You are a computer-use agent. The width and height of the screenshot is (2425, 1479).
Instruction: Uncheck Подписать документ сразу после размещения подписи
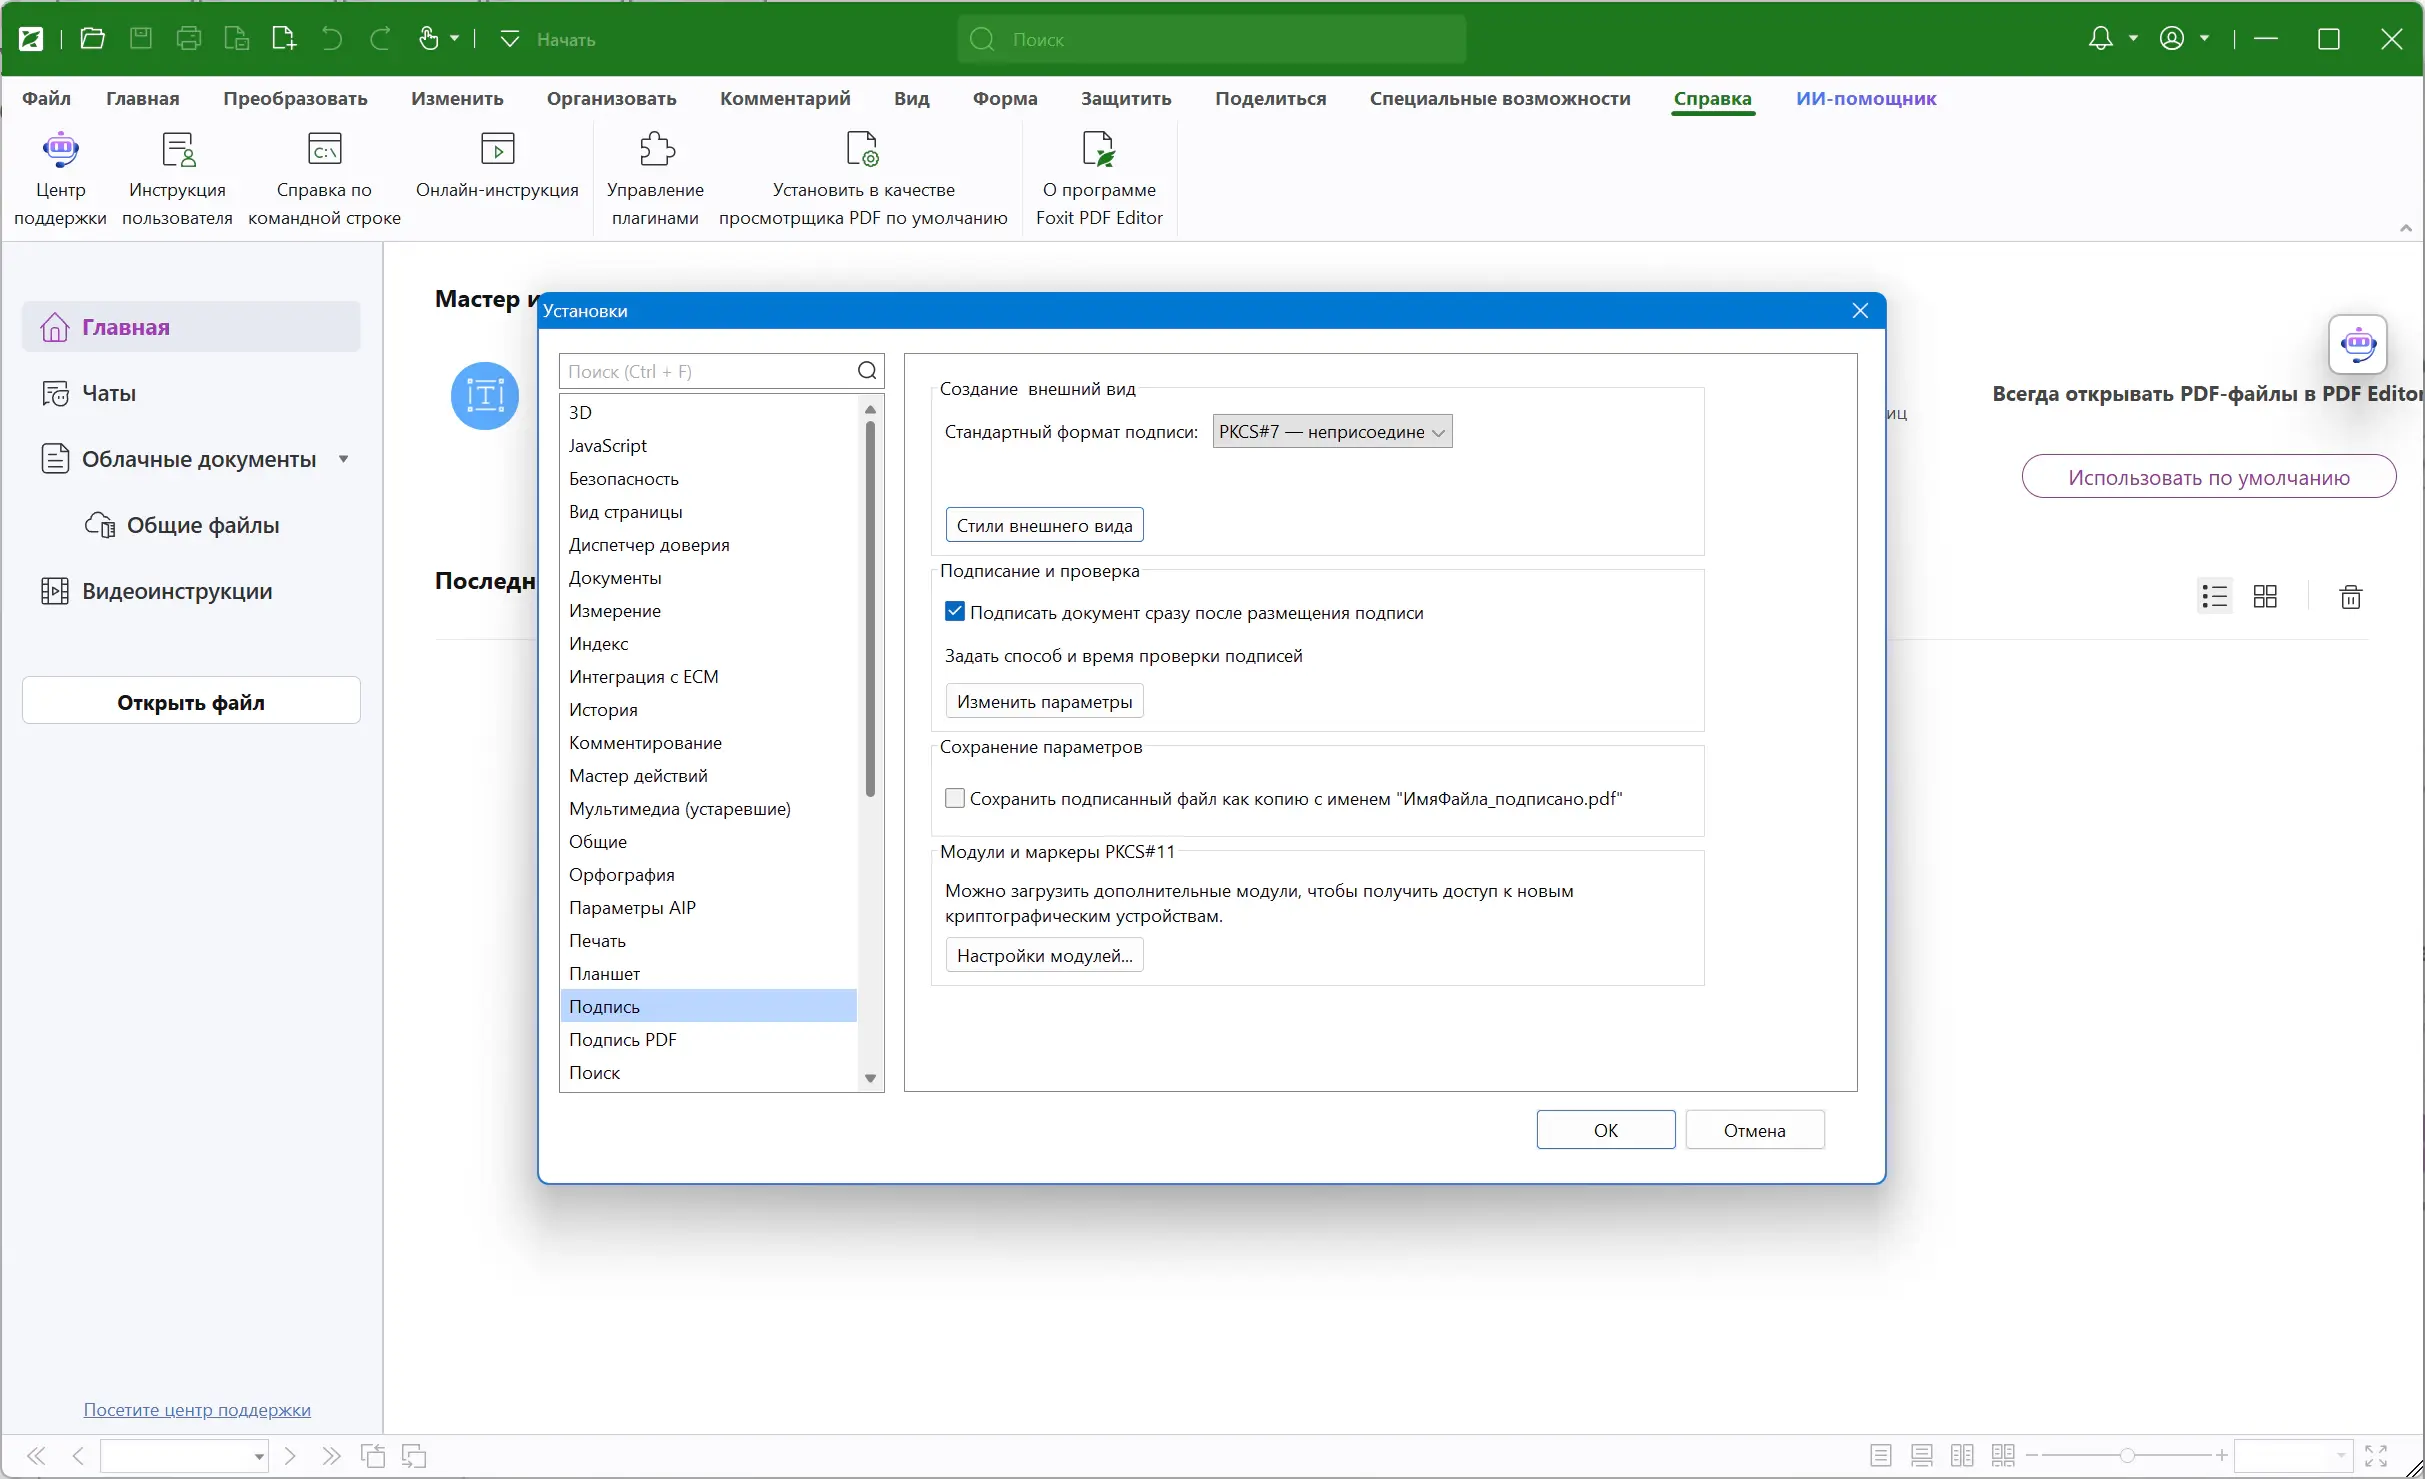pyautogui.click(x=955, y=612)
